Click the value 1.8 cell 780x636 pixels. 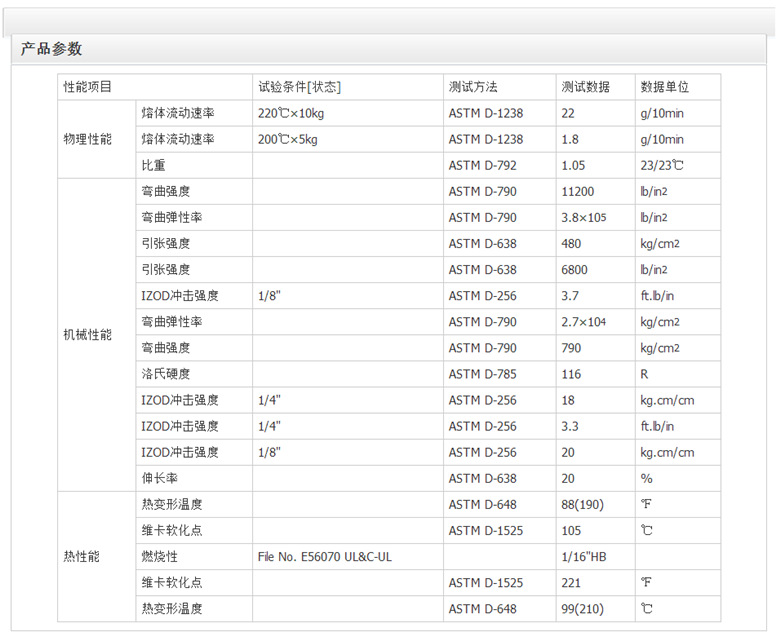point(595,139)
